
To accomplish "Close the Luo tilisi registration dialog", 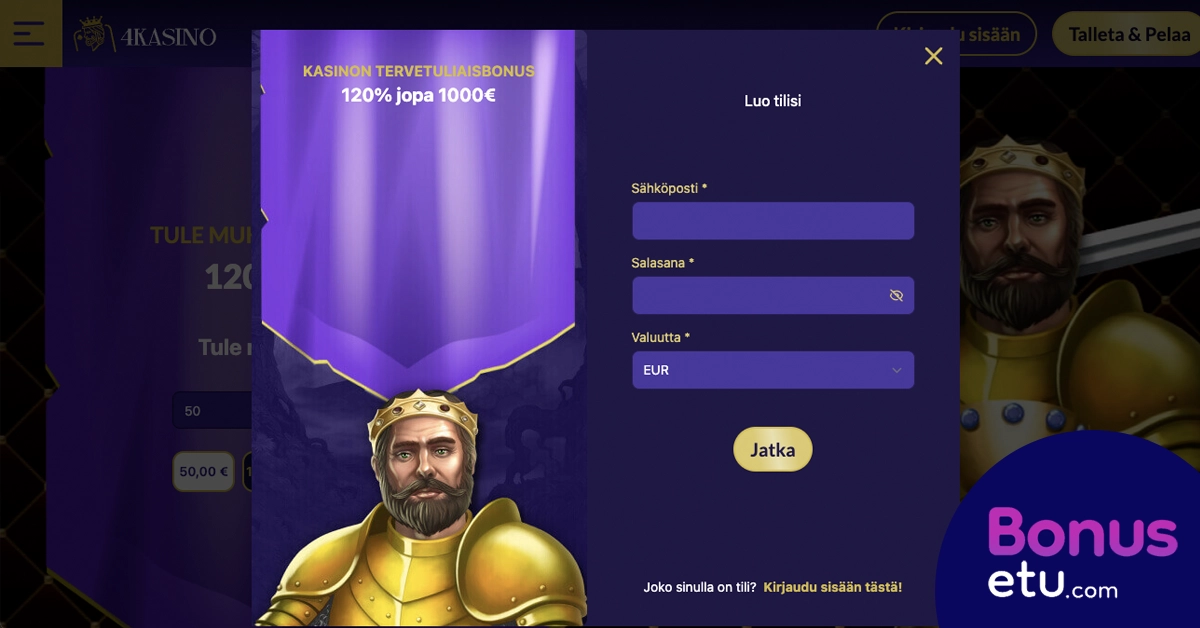I will [933, 56].
